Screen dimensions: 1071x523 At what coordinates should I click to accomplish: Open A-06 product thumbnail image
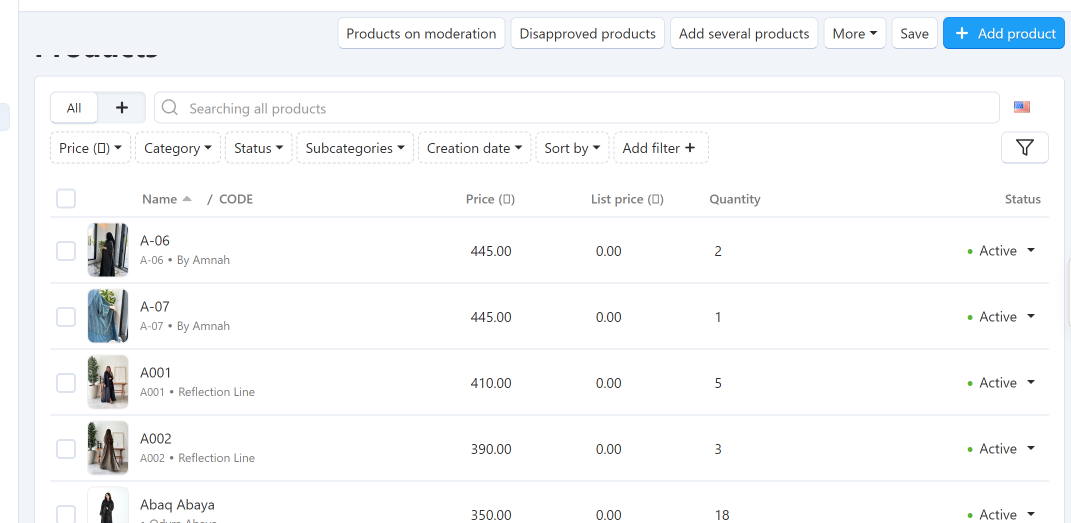tap(108, 250)
